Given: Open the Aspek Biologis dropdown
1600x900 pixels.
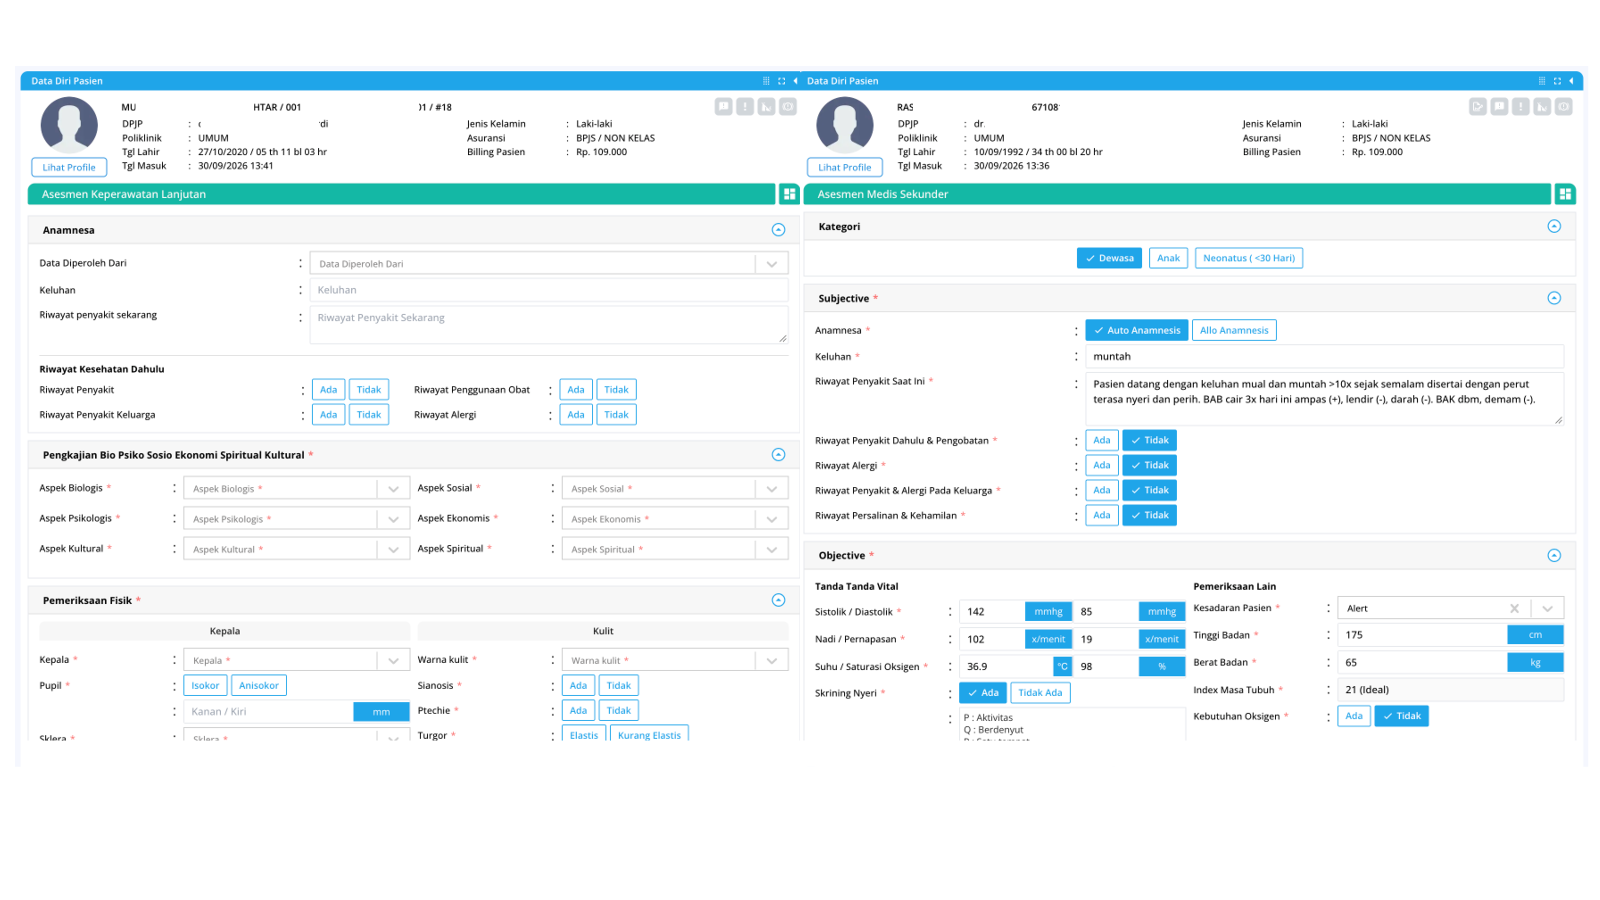Looking at the screenshot, I should [296, 489].
